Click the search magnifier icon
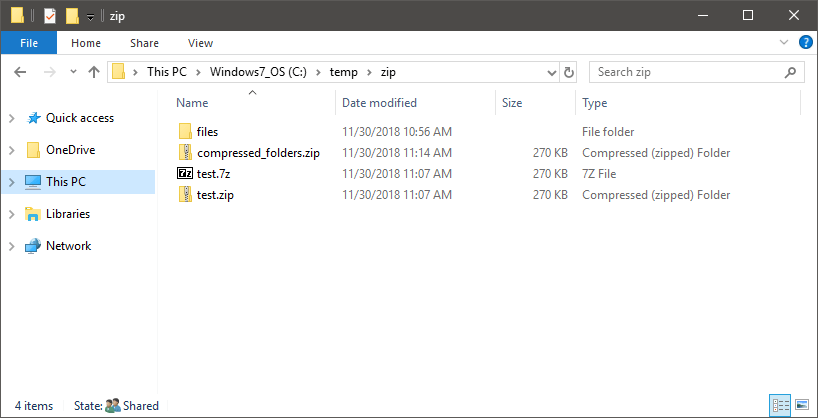The width and height of the screenshot is (818, 418). point(790,72)
